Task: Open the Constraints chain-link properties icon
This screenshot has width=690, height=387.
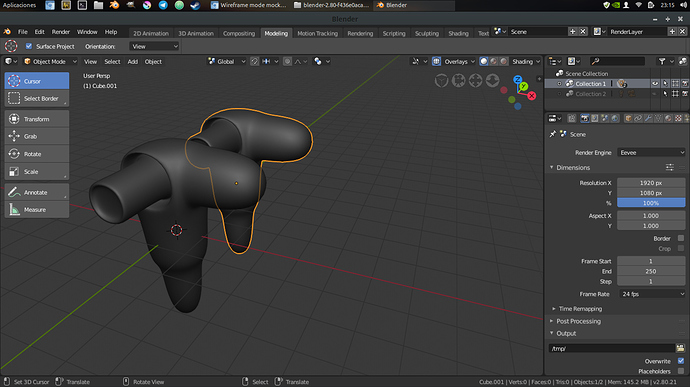Action: pyautogui.click(x=638, y=118)
